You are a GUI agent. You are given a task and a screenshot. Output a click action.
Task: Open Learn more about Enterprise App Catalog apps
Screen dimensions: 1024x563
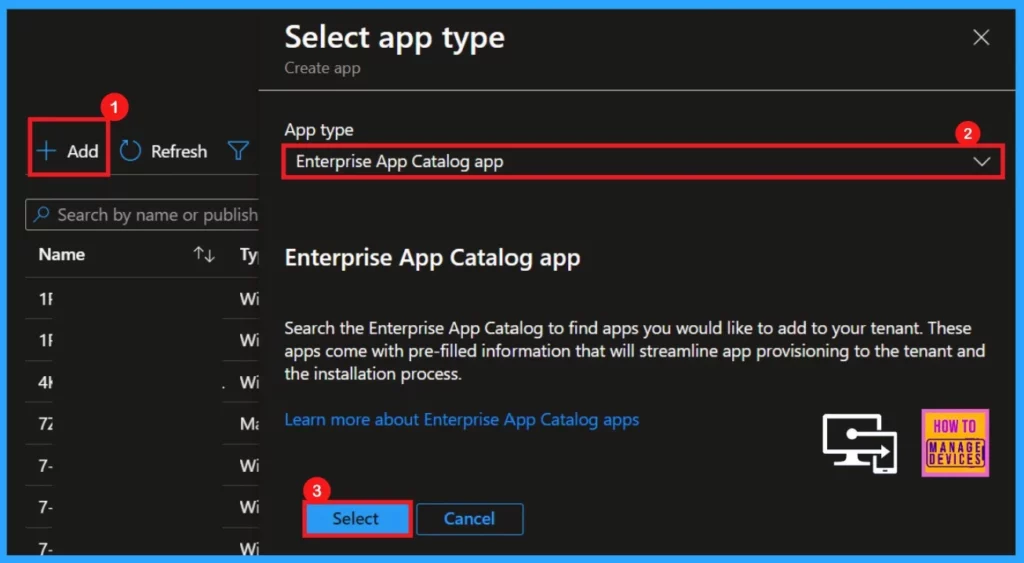point(462,419)
